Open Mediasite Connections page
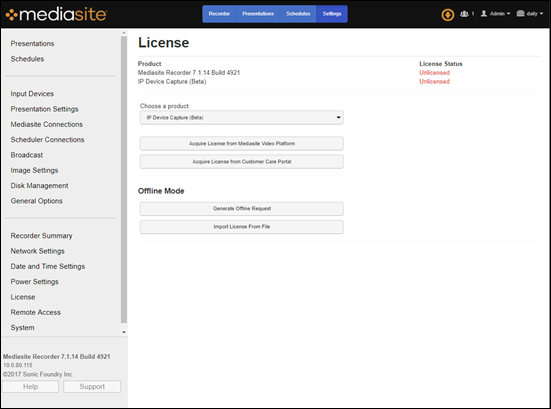 46,124
